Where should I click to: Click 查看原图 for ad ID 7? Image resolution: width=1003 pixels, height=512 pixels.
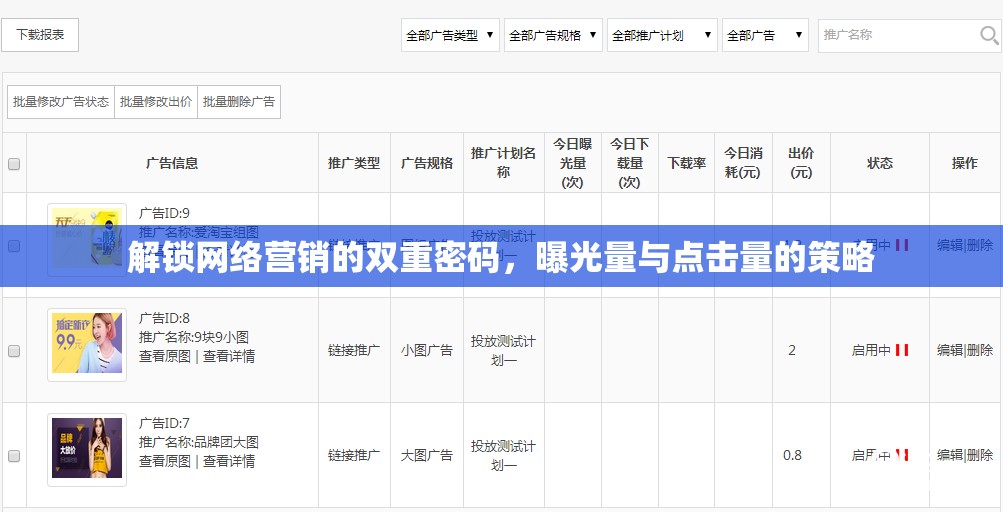coord(165,461)
